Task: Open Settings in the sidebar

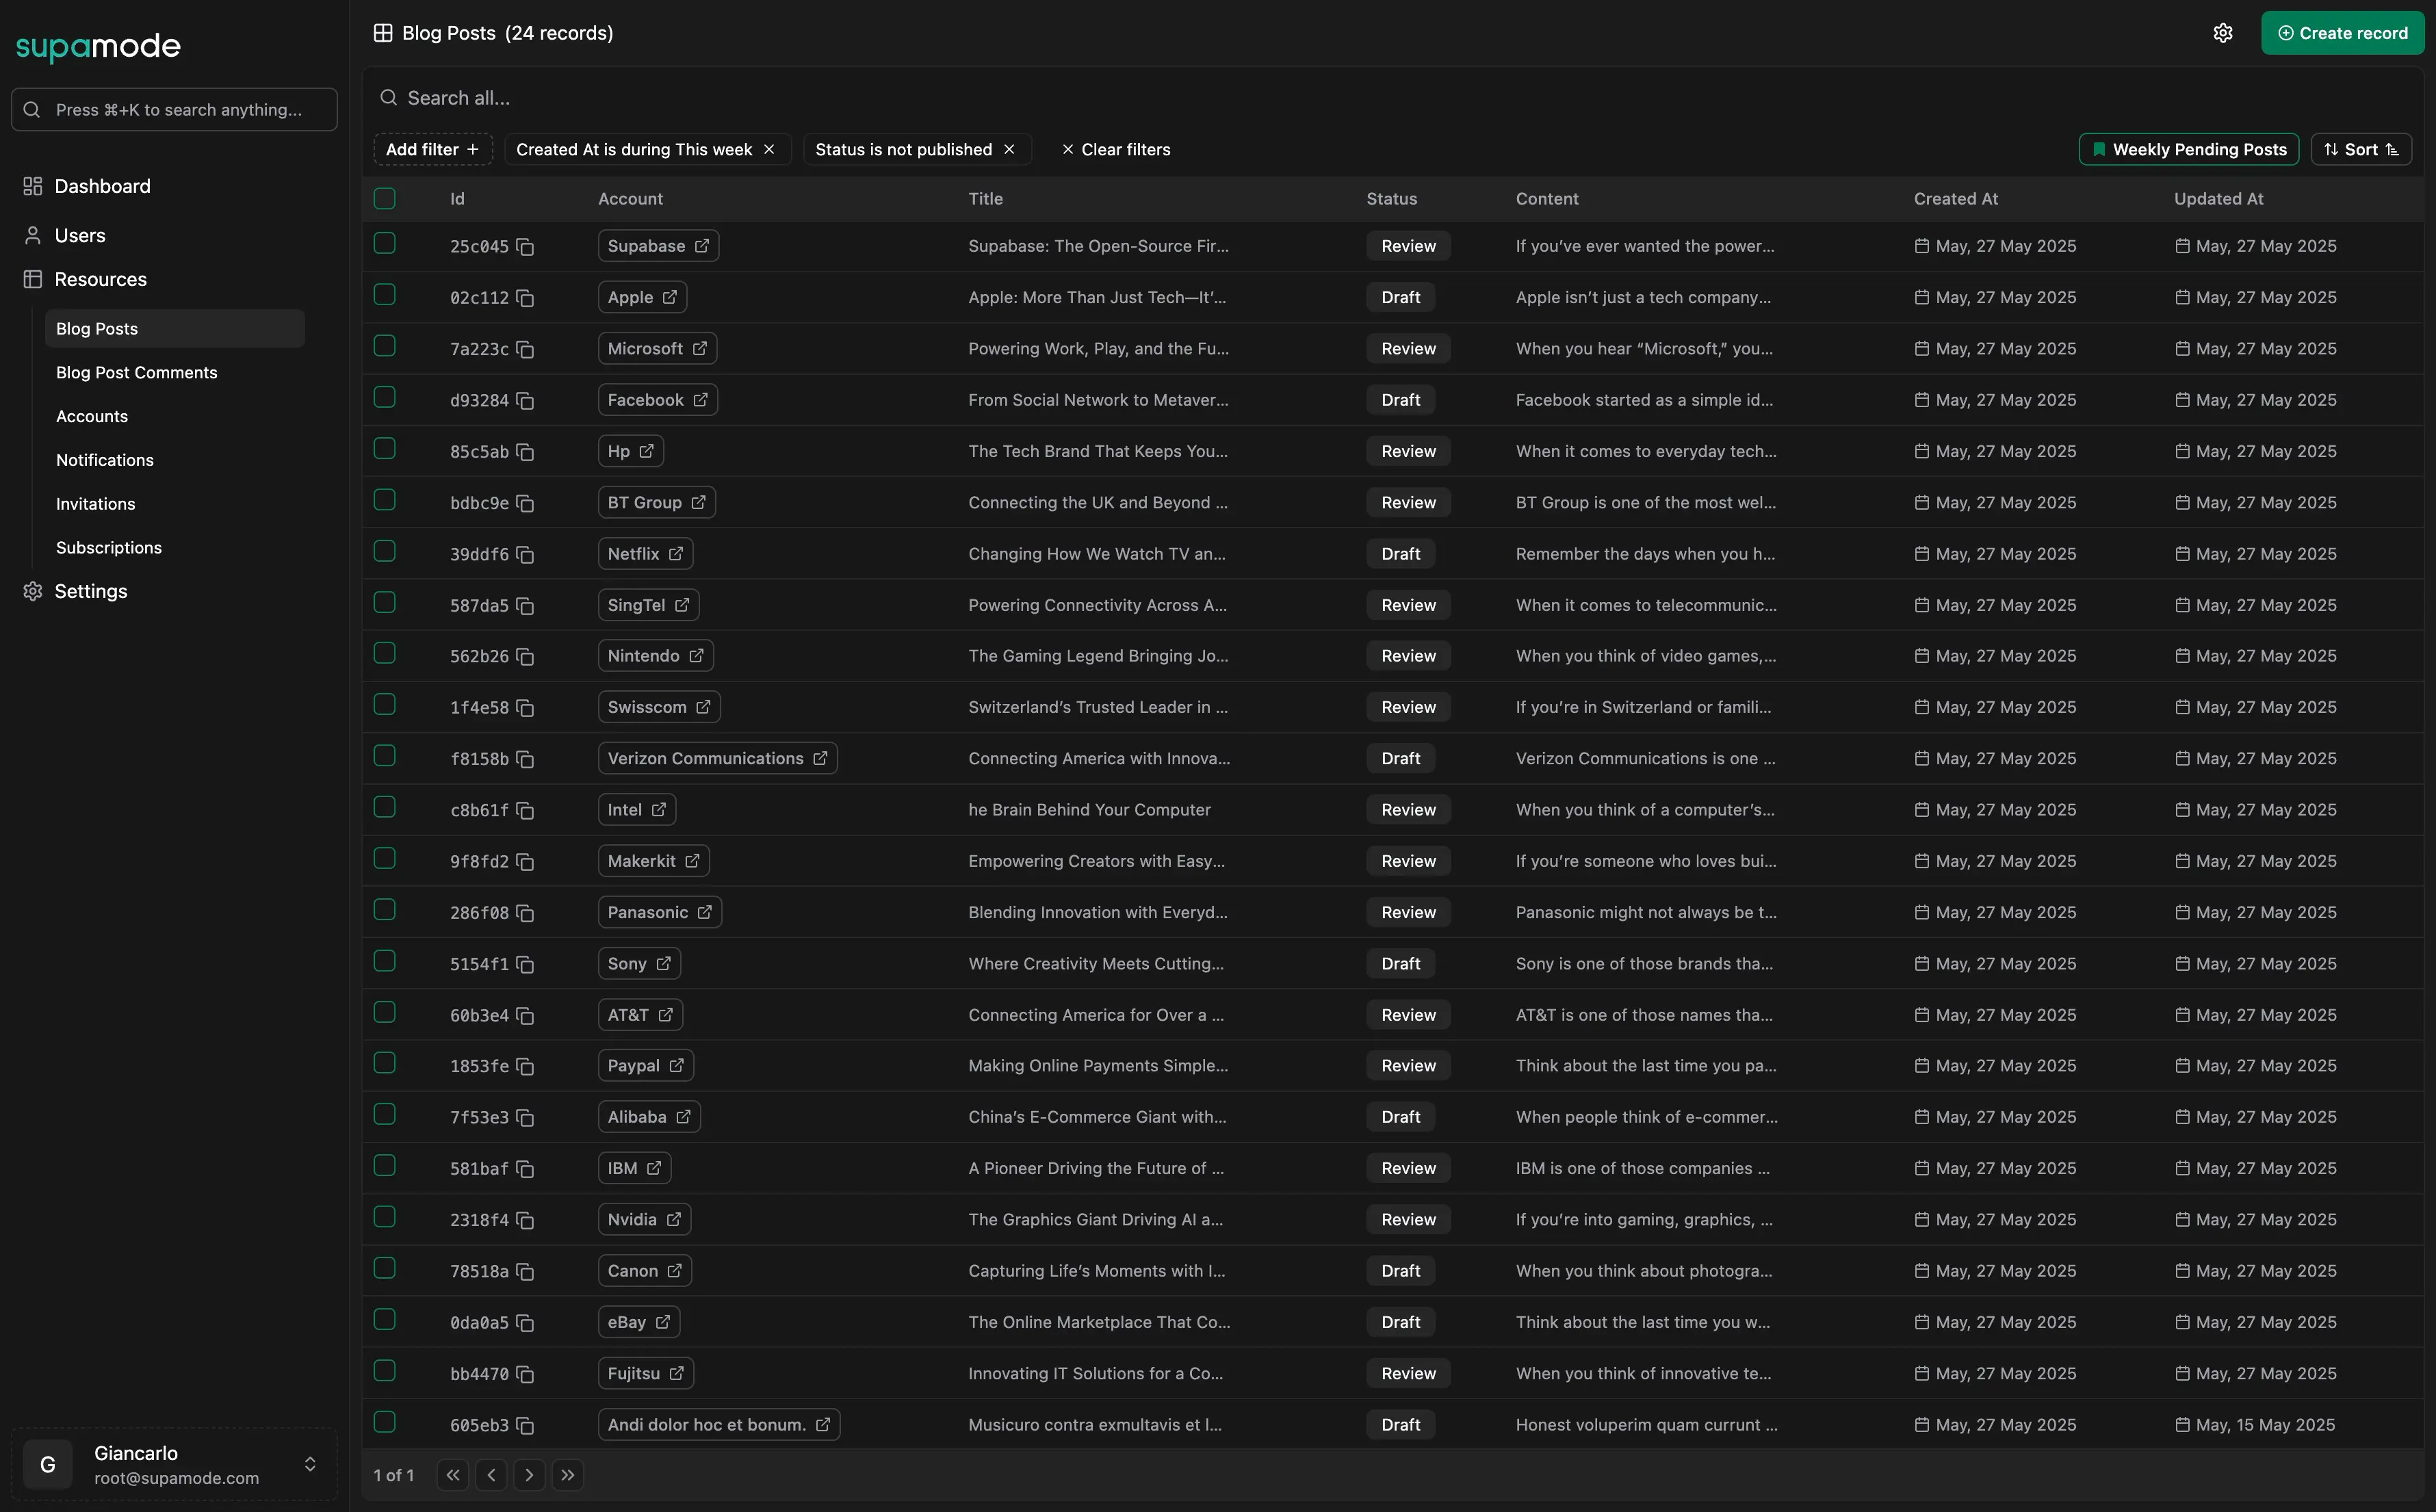Action: [91, 591]
